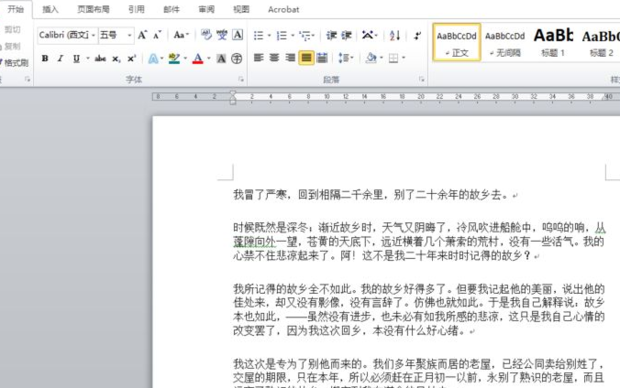Click the bullet list icon
620x388 pixels.
coord(259,36)
